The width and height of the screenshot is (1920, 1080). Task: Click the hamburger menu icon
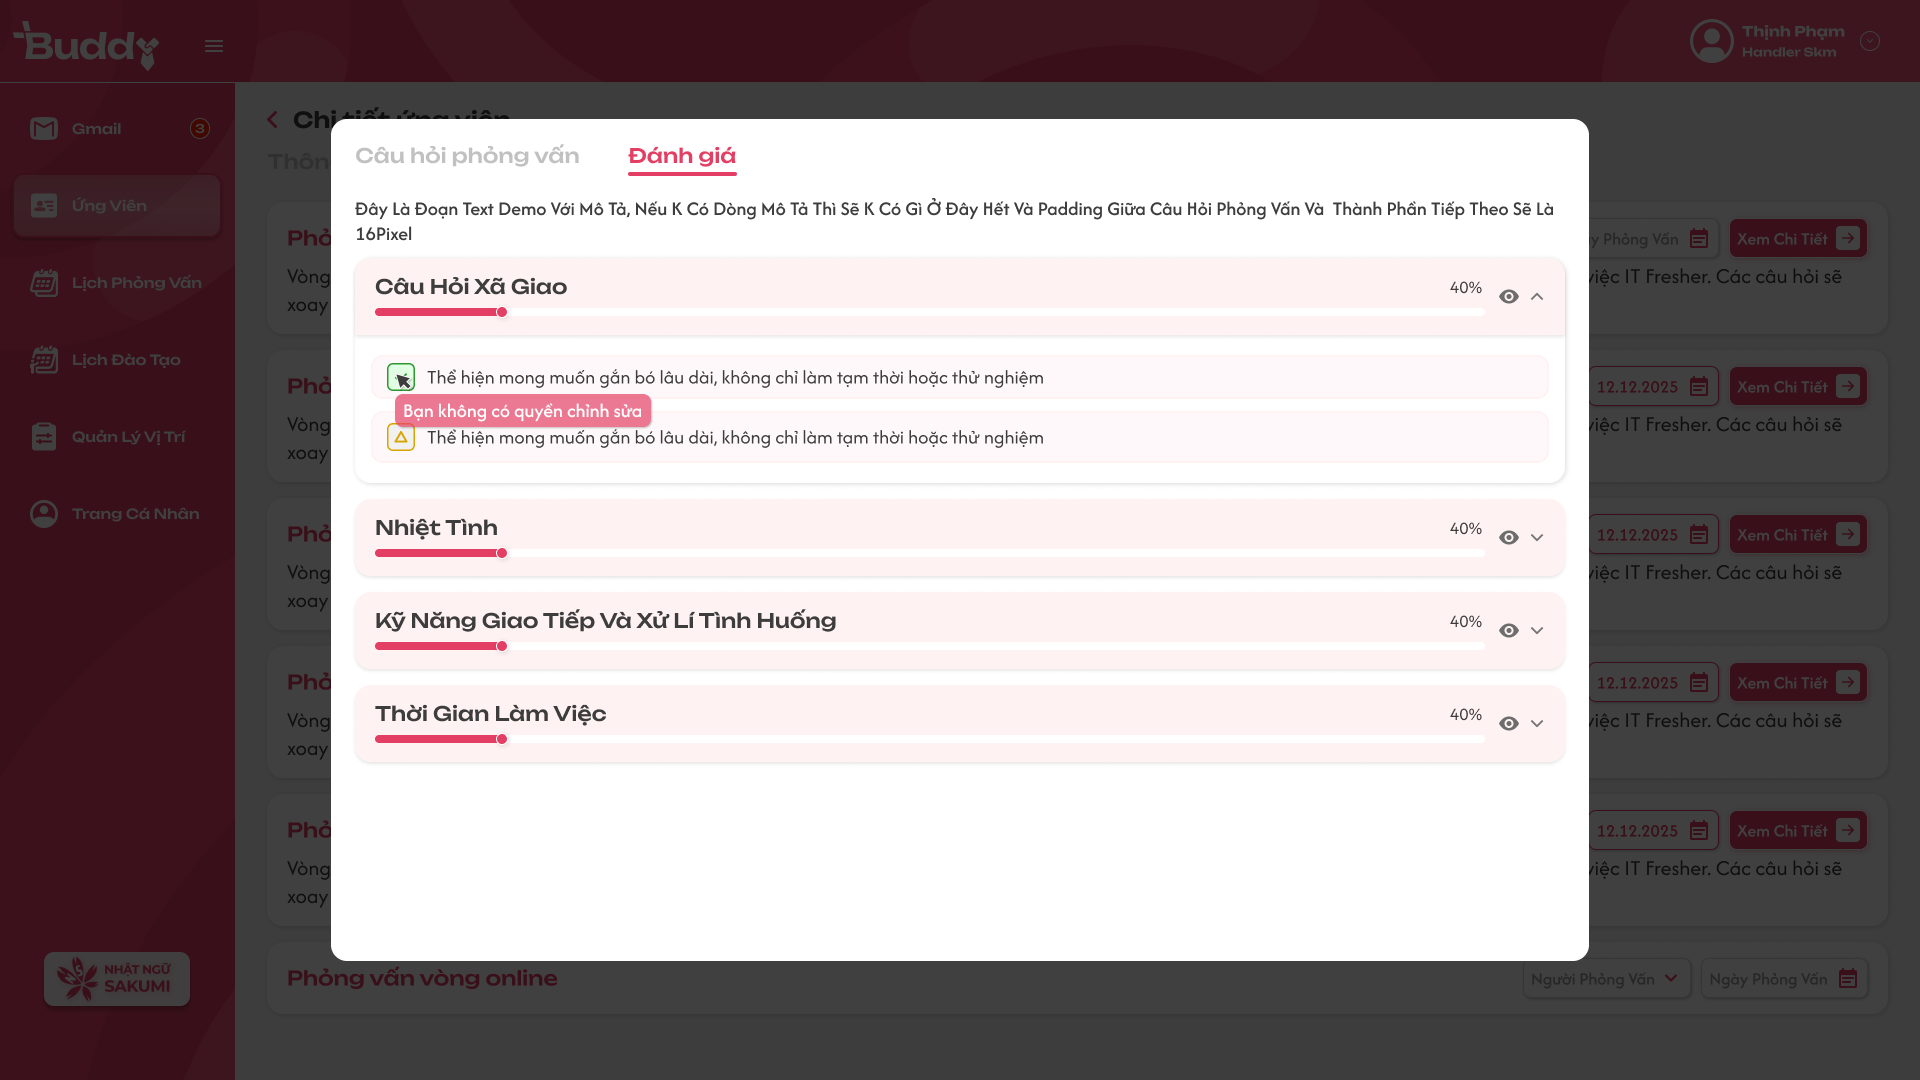point(214,46)
